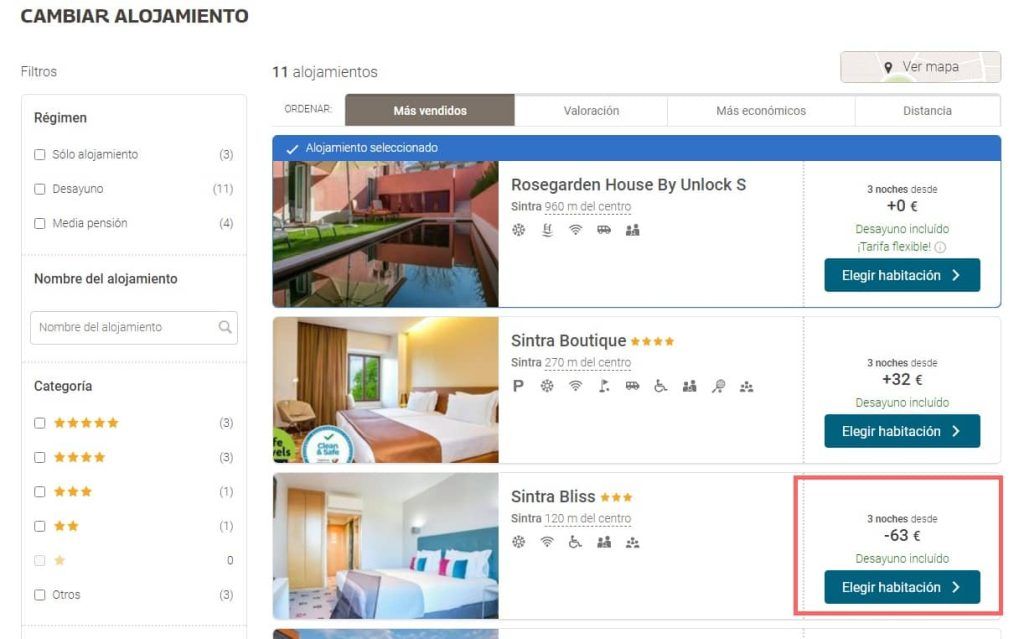The width and height of the screenshot is (1024, 639).
Task: Click family icon for Rosegarden House
Action: 632,230
